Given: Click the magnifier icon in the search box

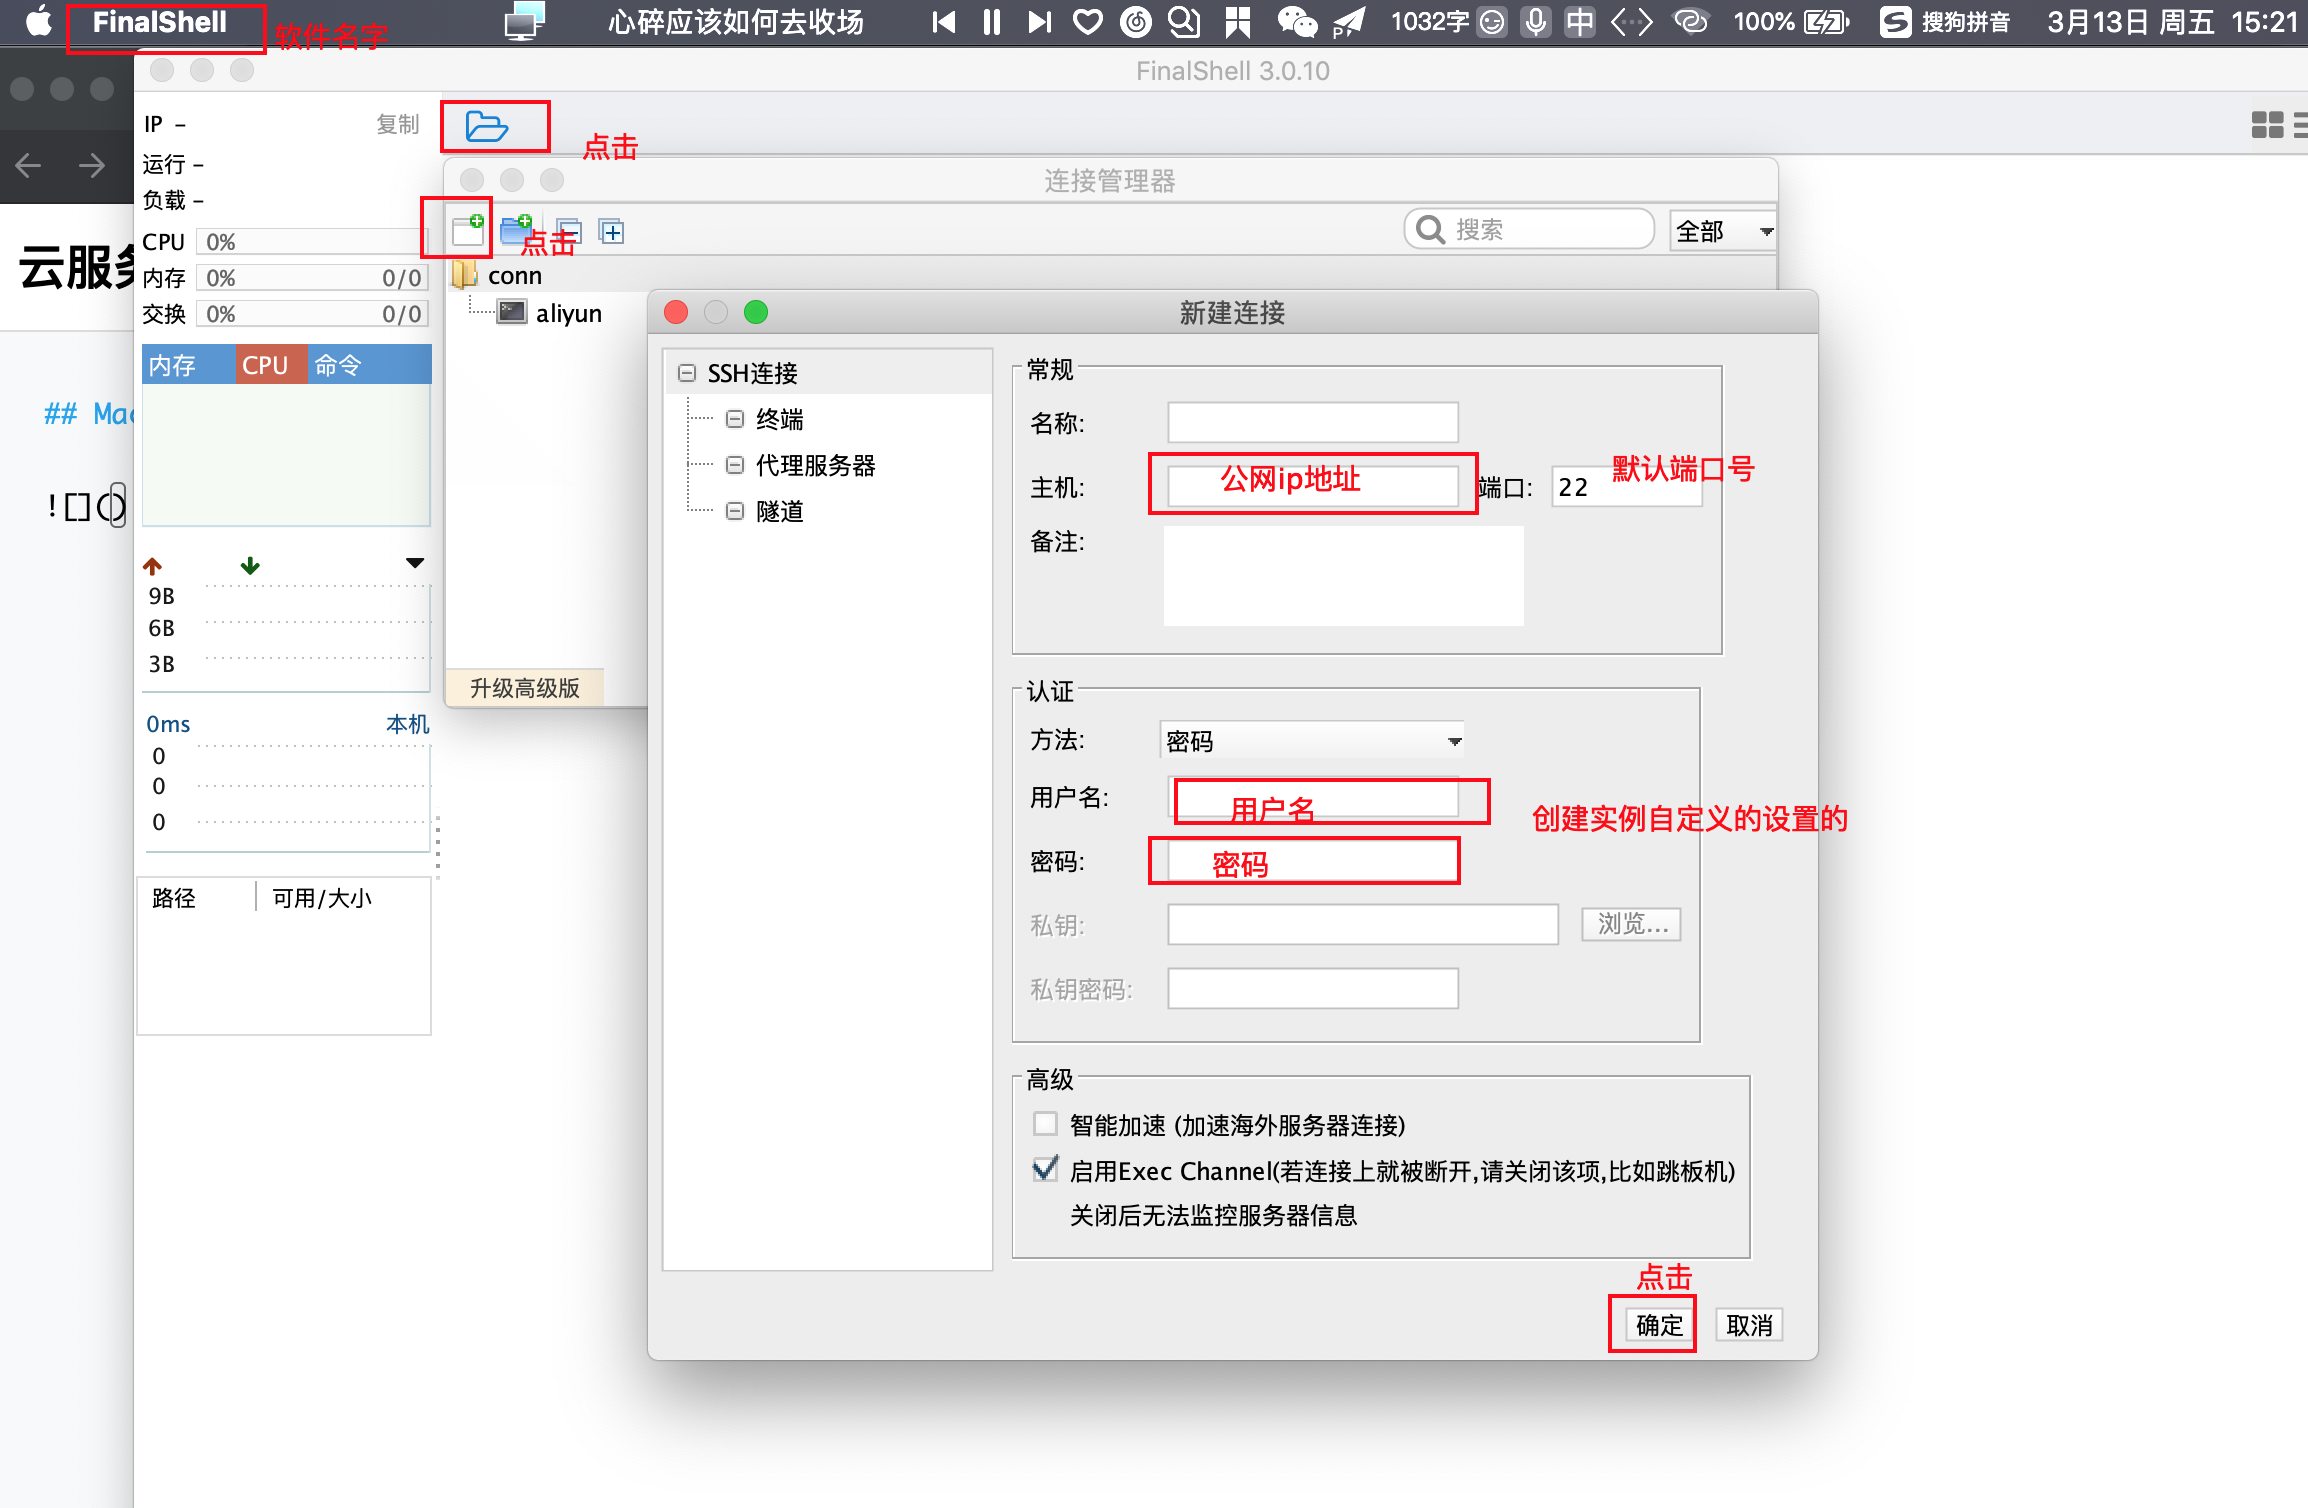Looking at the screenshot, I should click(1430, 230).
